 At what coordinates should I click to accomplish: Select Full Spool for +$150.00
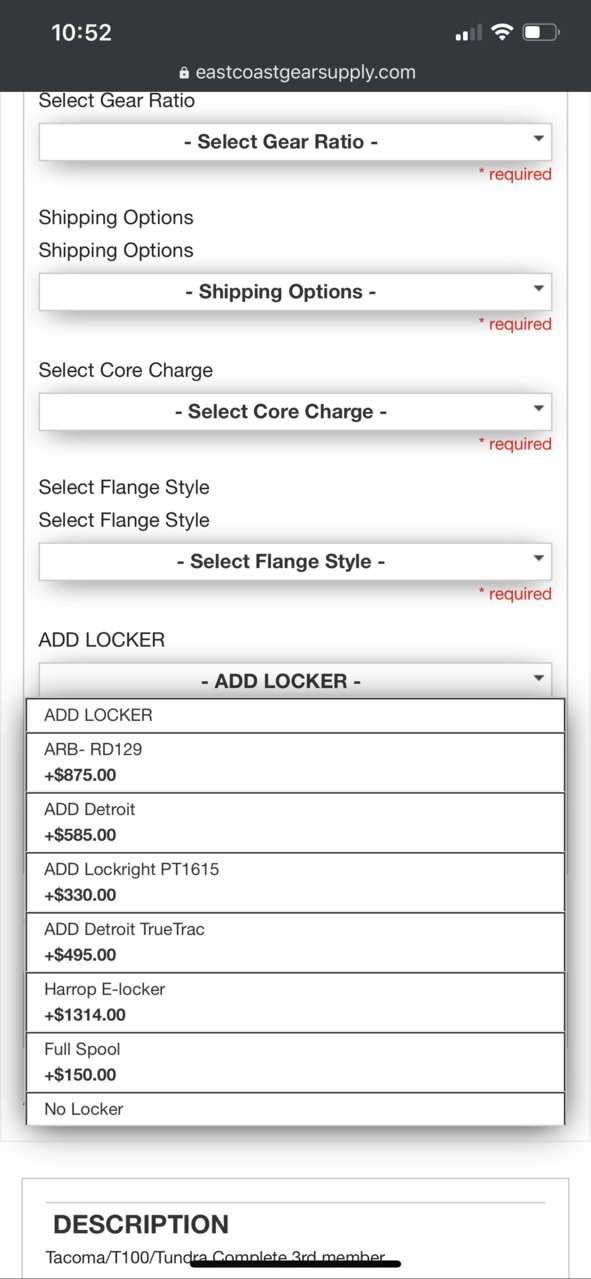pos(295,1063)
